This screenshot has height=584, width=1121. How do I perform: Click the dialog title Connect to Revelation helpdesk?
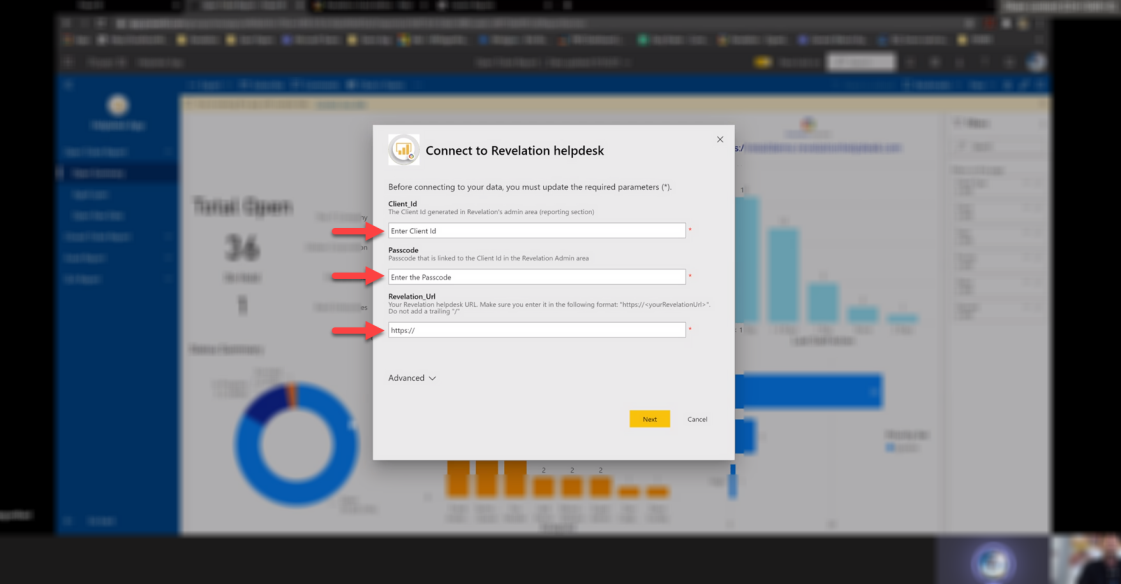click(515, 151)
